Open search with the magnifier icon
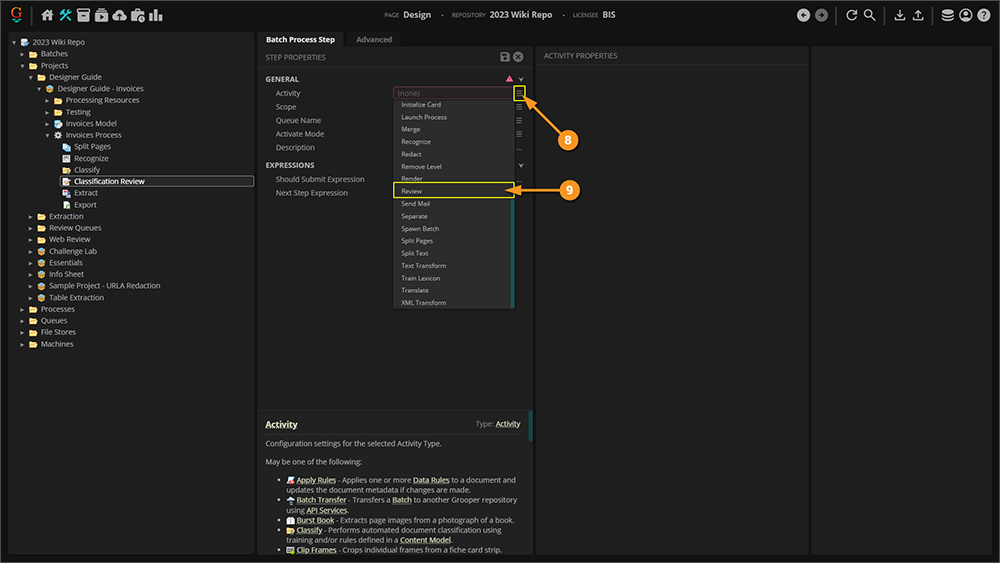 [x=870, y=15]
